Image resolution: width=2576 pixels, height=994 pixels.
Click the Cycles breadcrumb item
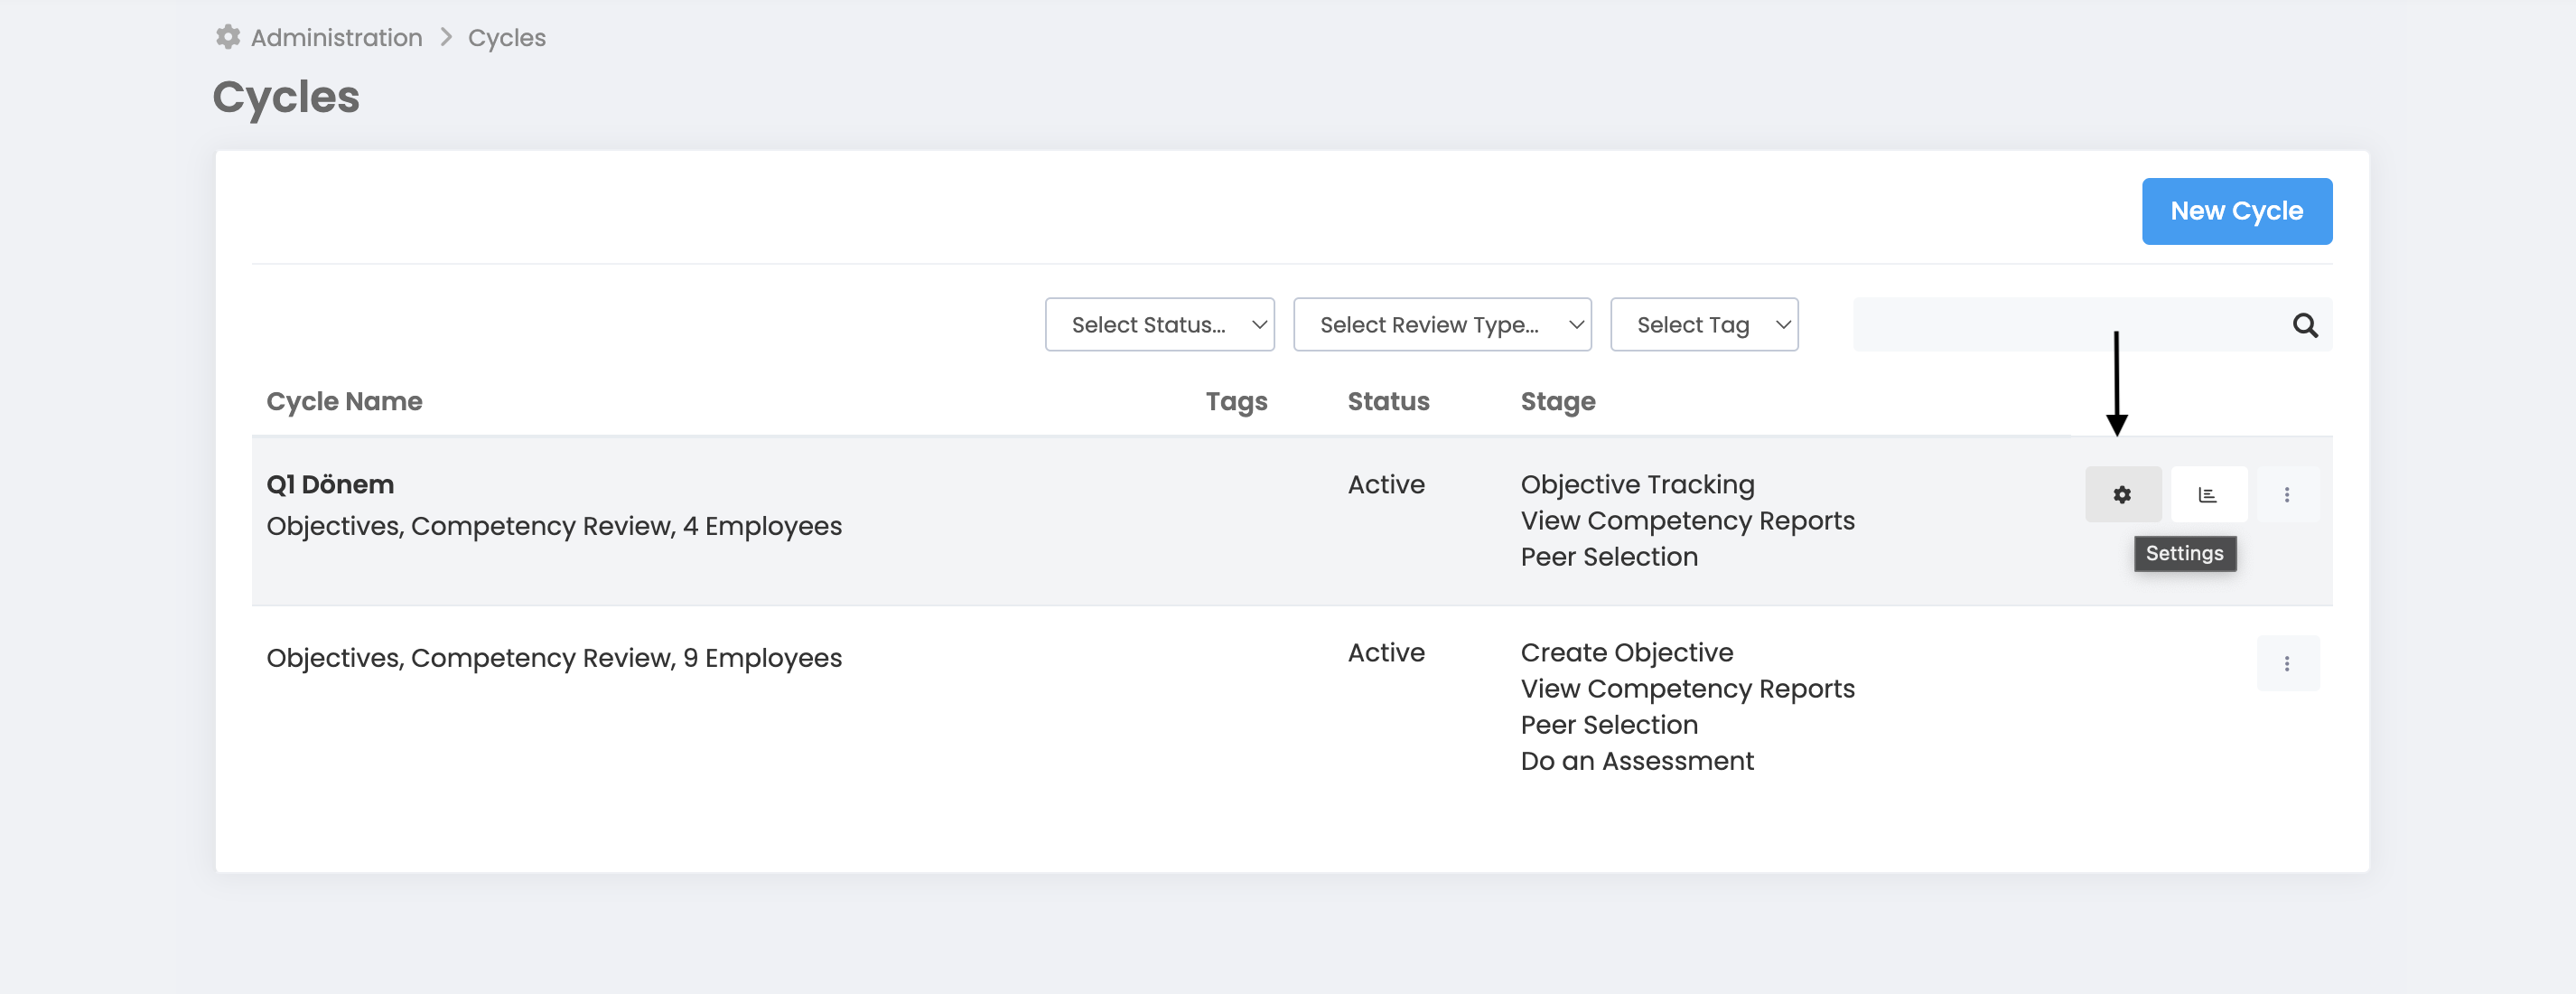(x=506, y=38)
